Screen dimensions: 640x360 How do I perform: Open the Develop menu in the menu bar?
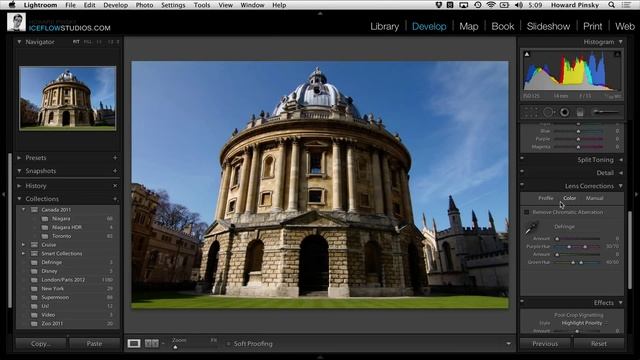116,5
